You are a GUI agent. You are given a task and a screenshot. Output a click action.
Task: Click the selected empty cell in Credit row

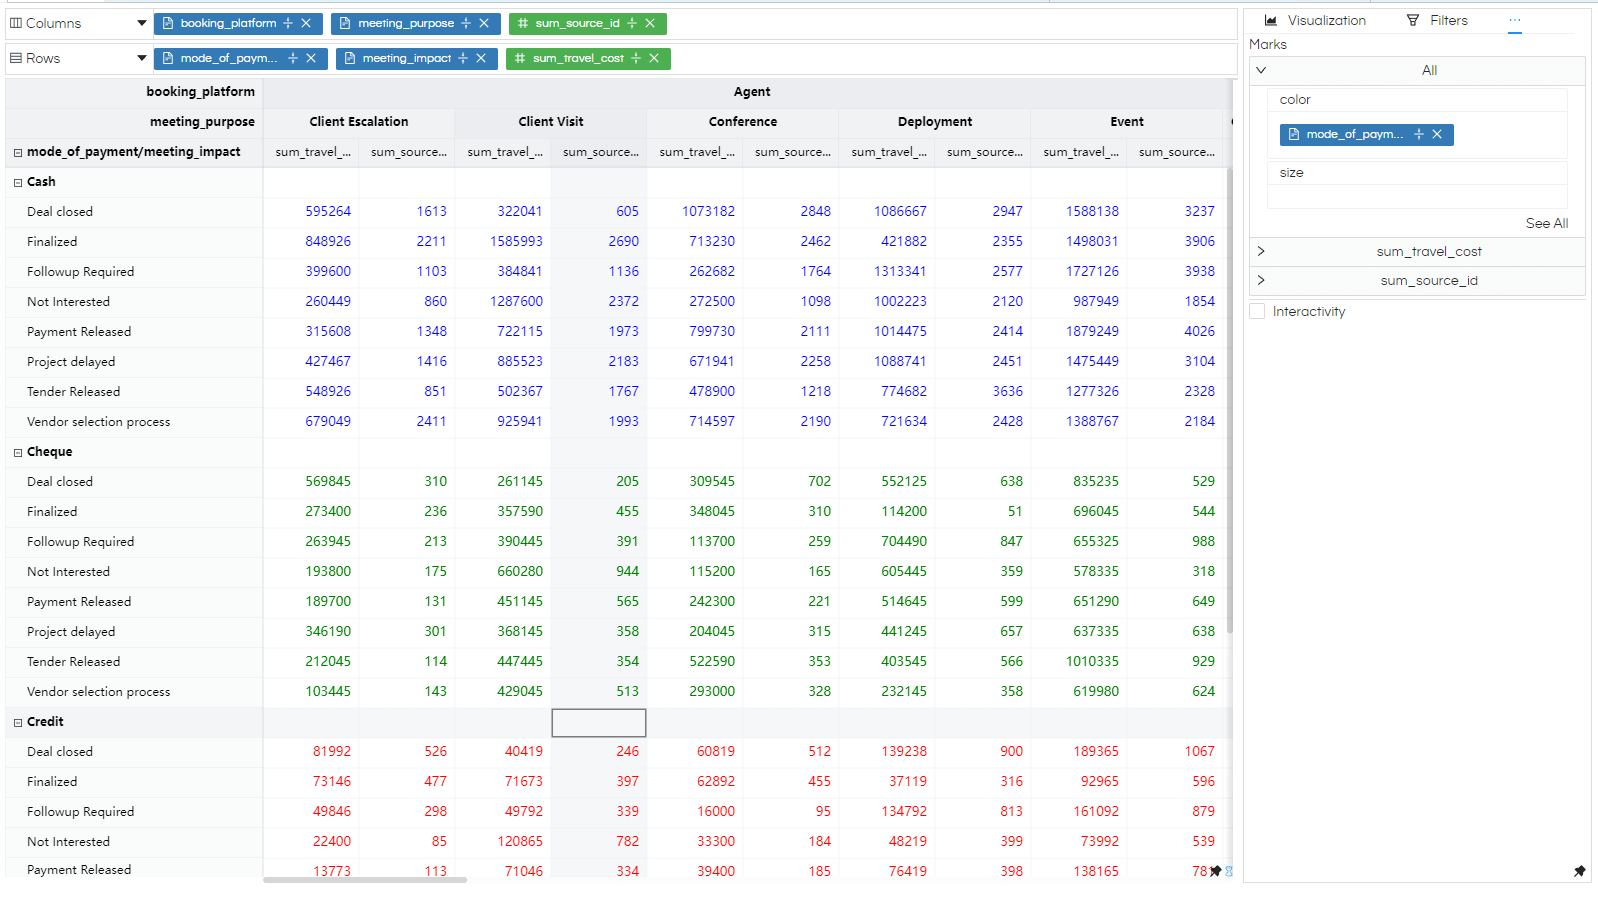pos(599,722)
